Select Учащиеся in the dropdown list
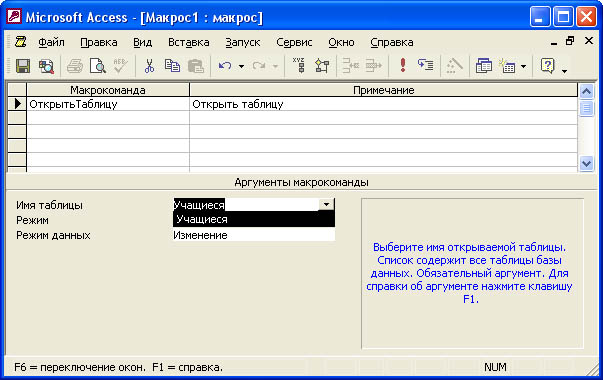 [x=254, y=219]
